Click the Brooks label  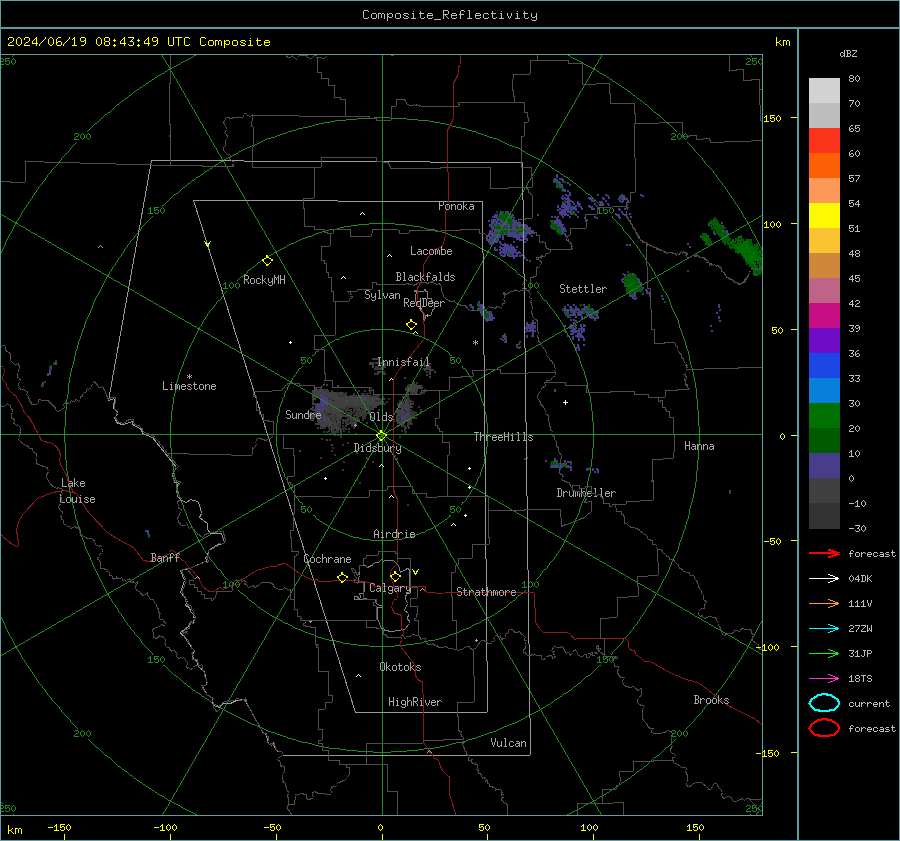point(711,700)
